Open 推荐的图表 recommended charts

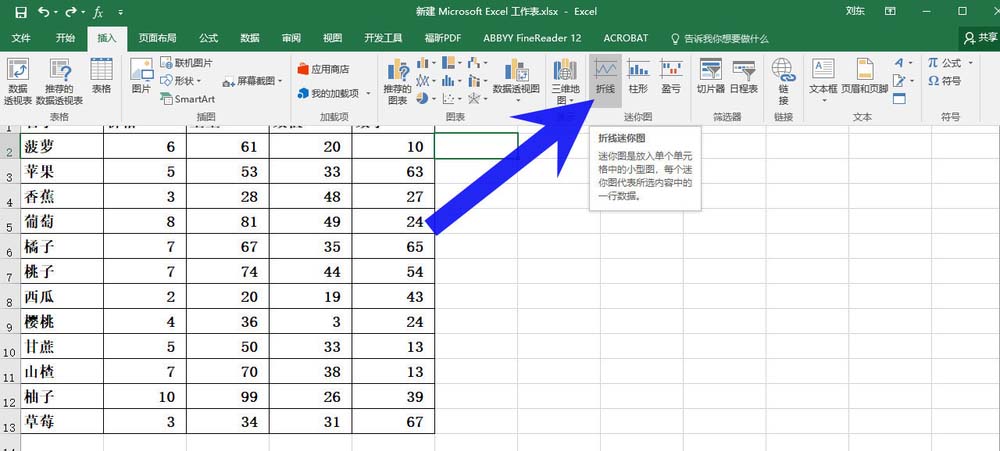[397, 80]
